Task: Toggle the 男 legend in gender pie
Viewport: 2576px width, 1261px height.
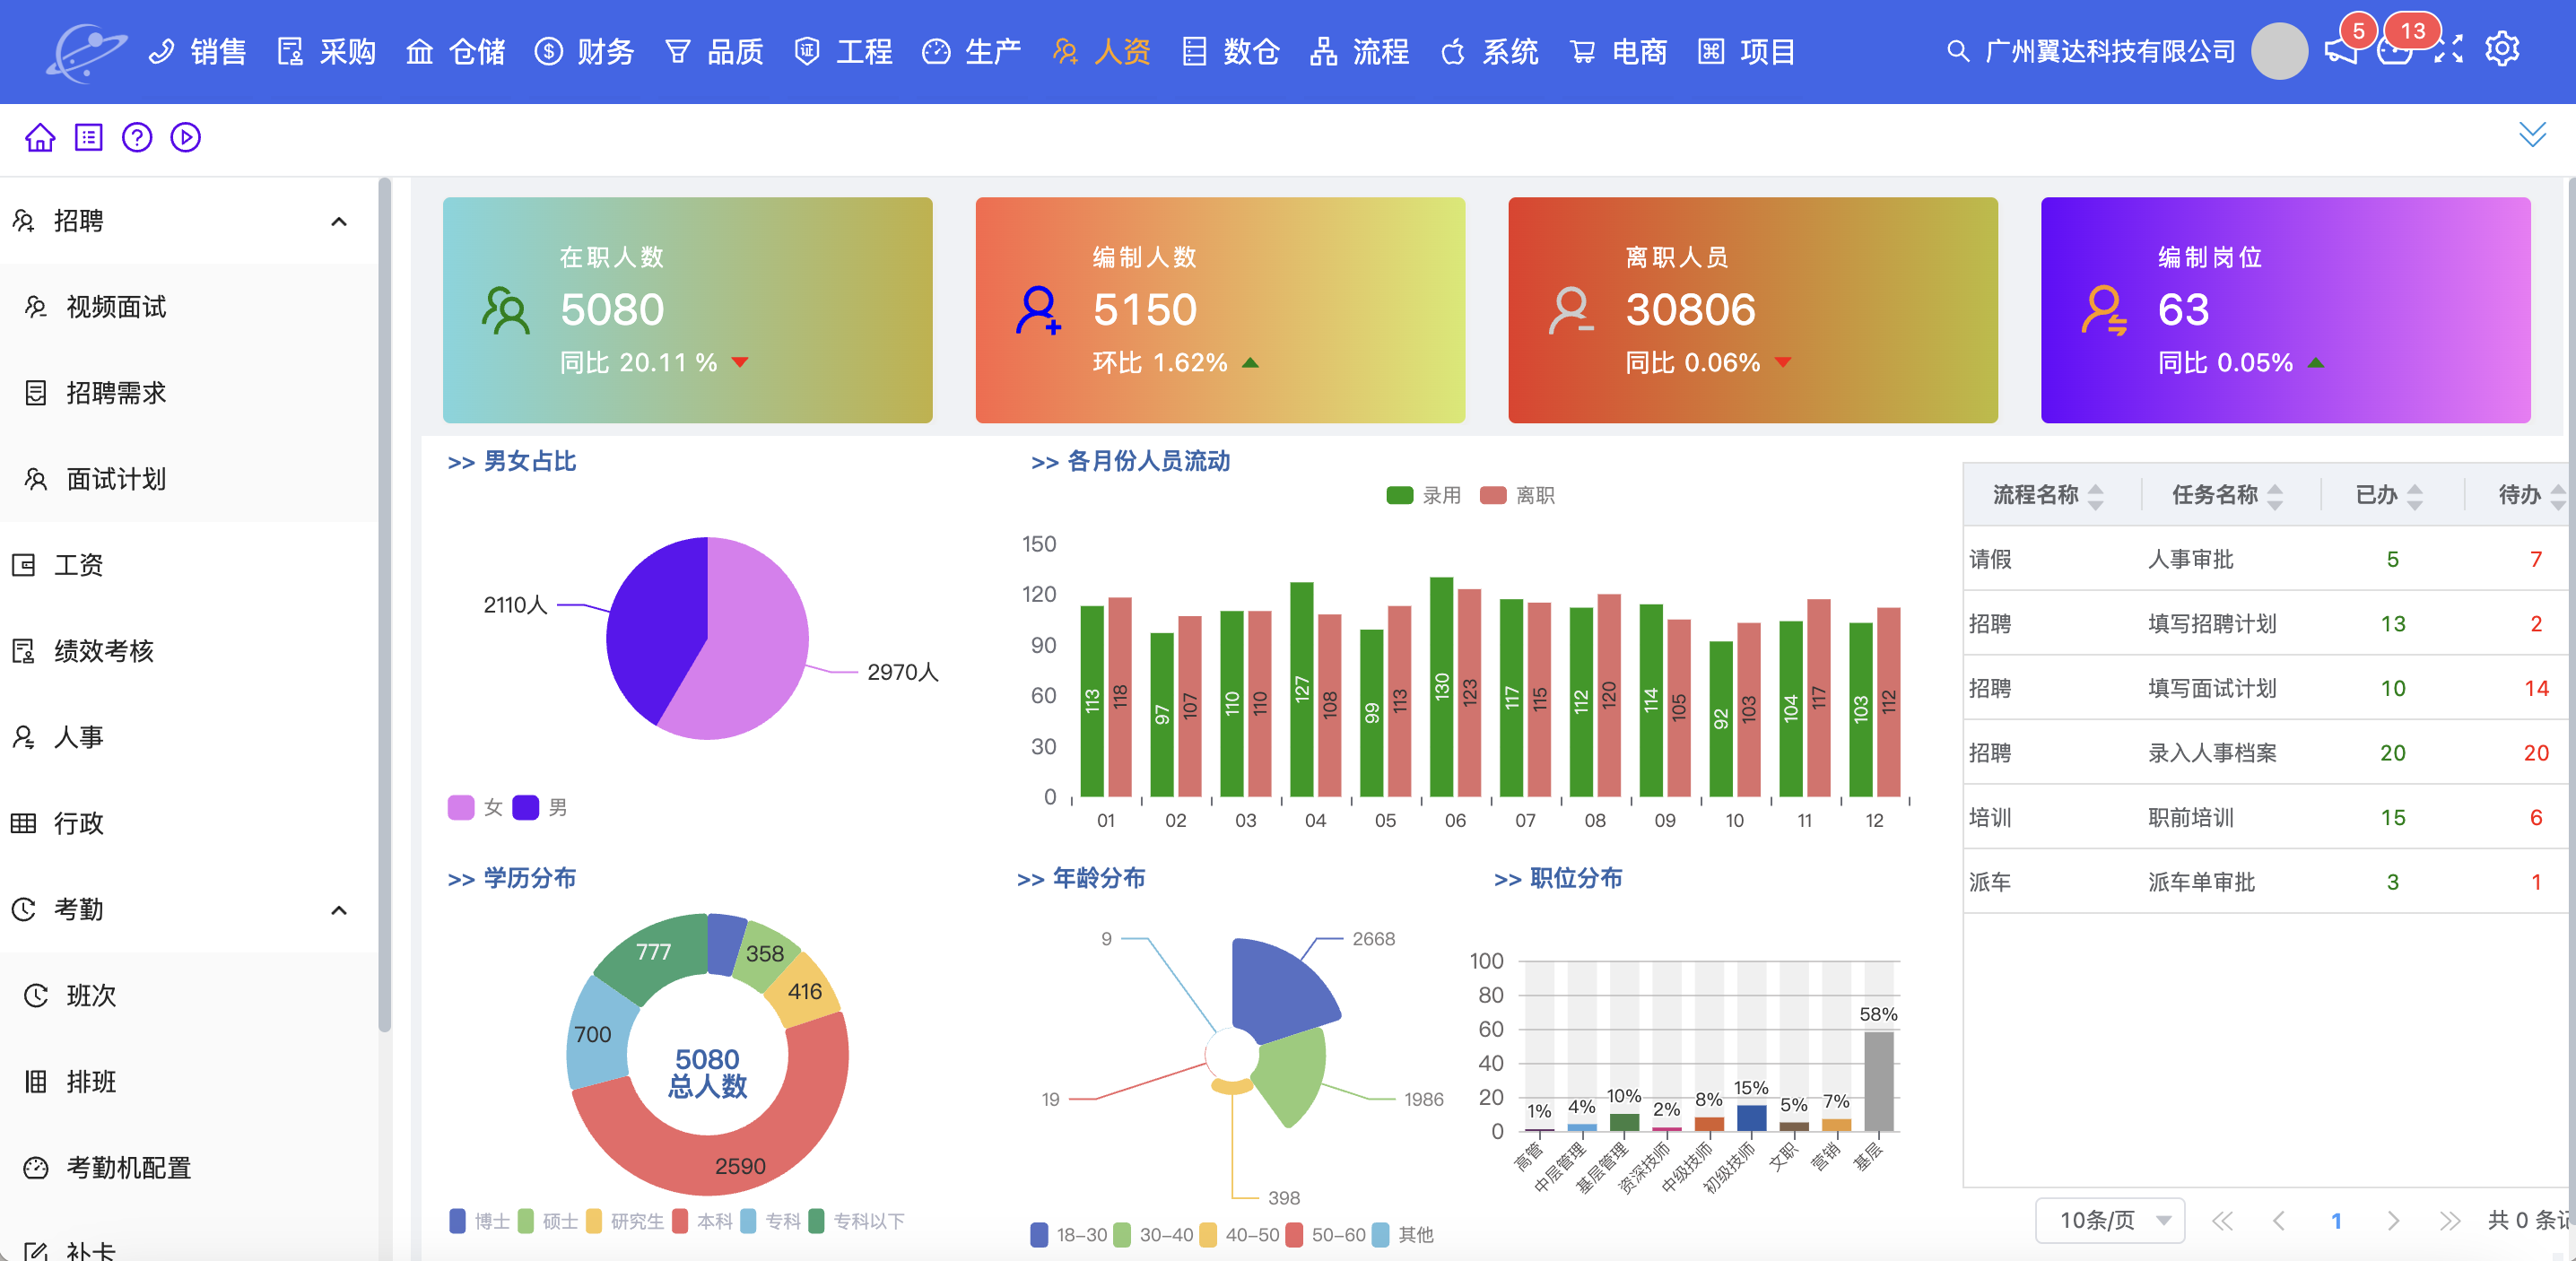Action: tap(540, 807)
